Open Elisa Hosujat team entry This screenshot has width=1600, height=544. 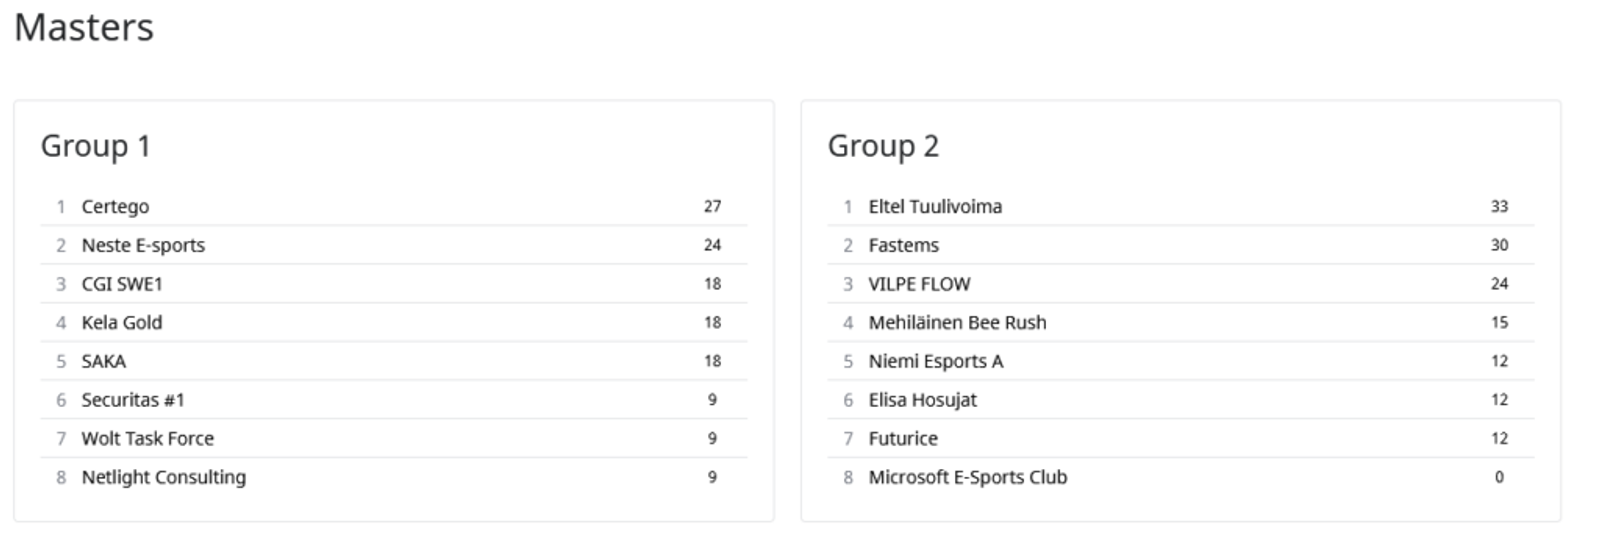922,400
